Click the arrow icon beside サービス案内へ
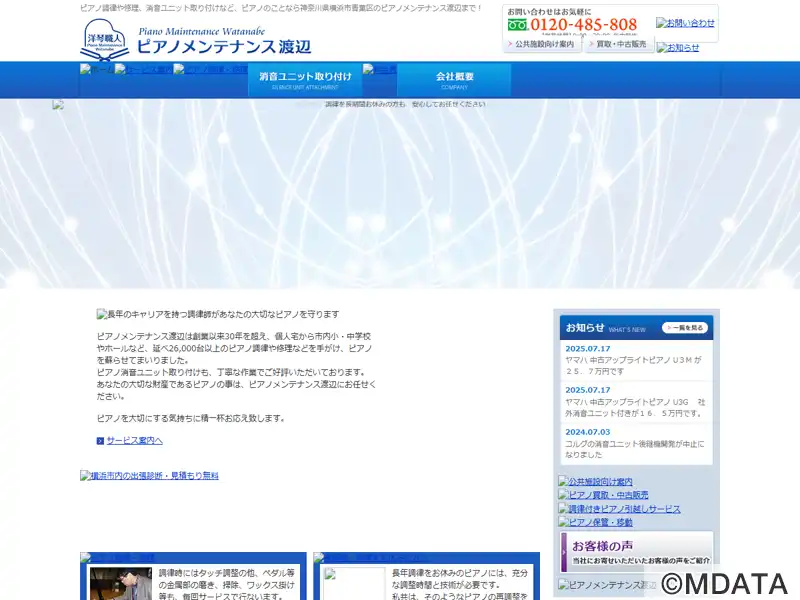 tap(100, 441)
